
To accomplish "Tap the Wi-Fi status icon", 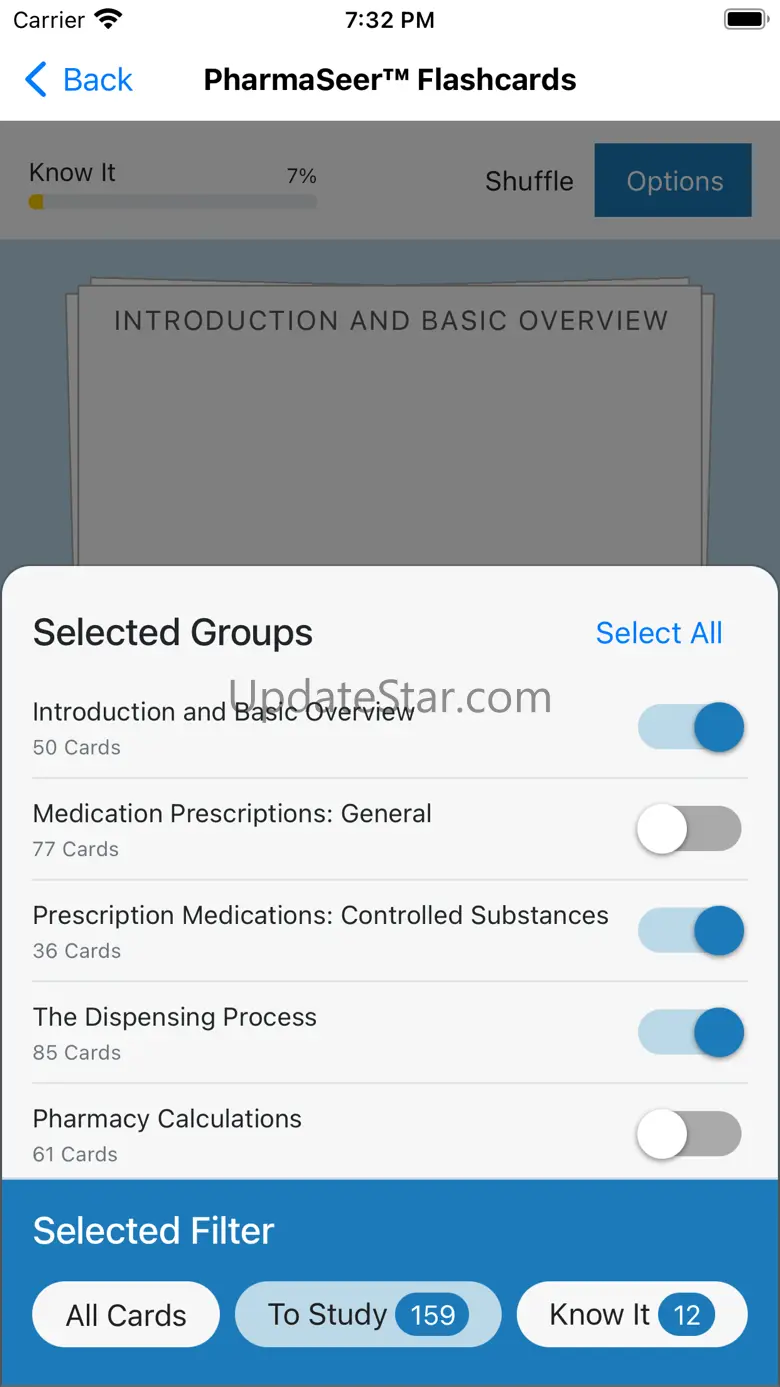I will click(x=107, y=20).
